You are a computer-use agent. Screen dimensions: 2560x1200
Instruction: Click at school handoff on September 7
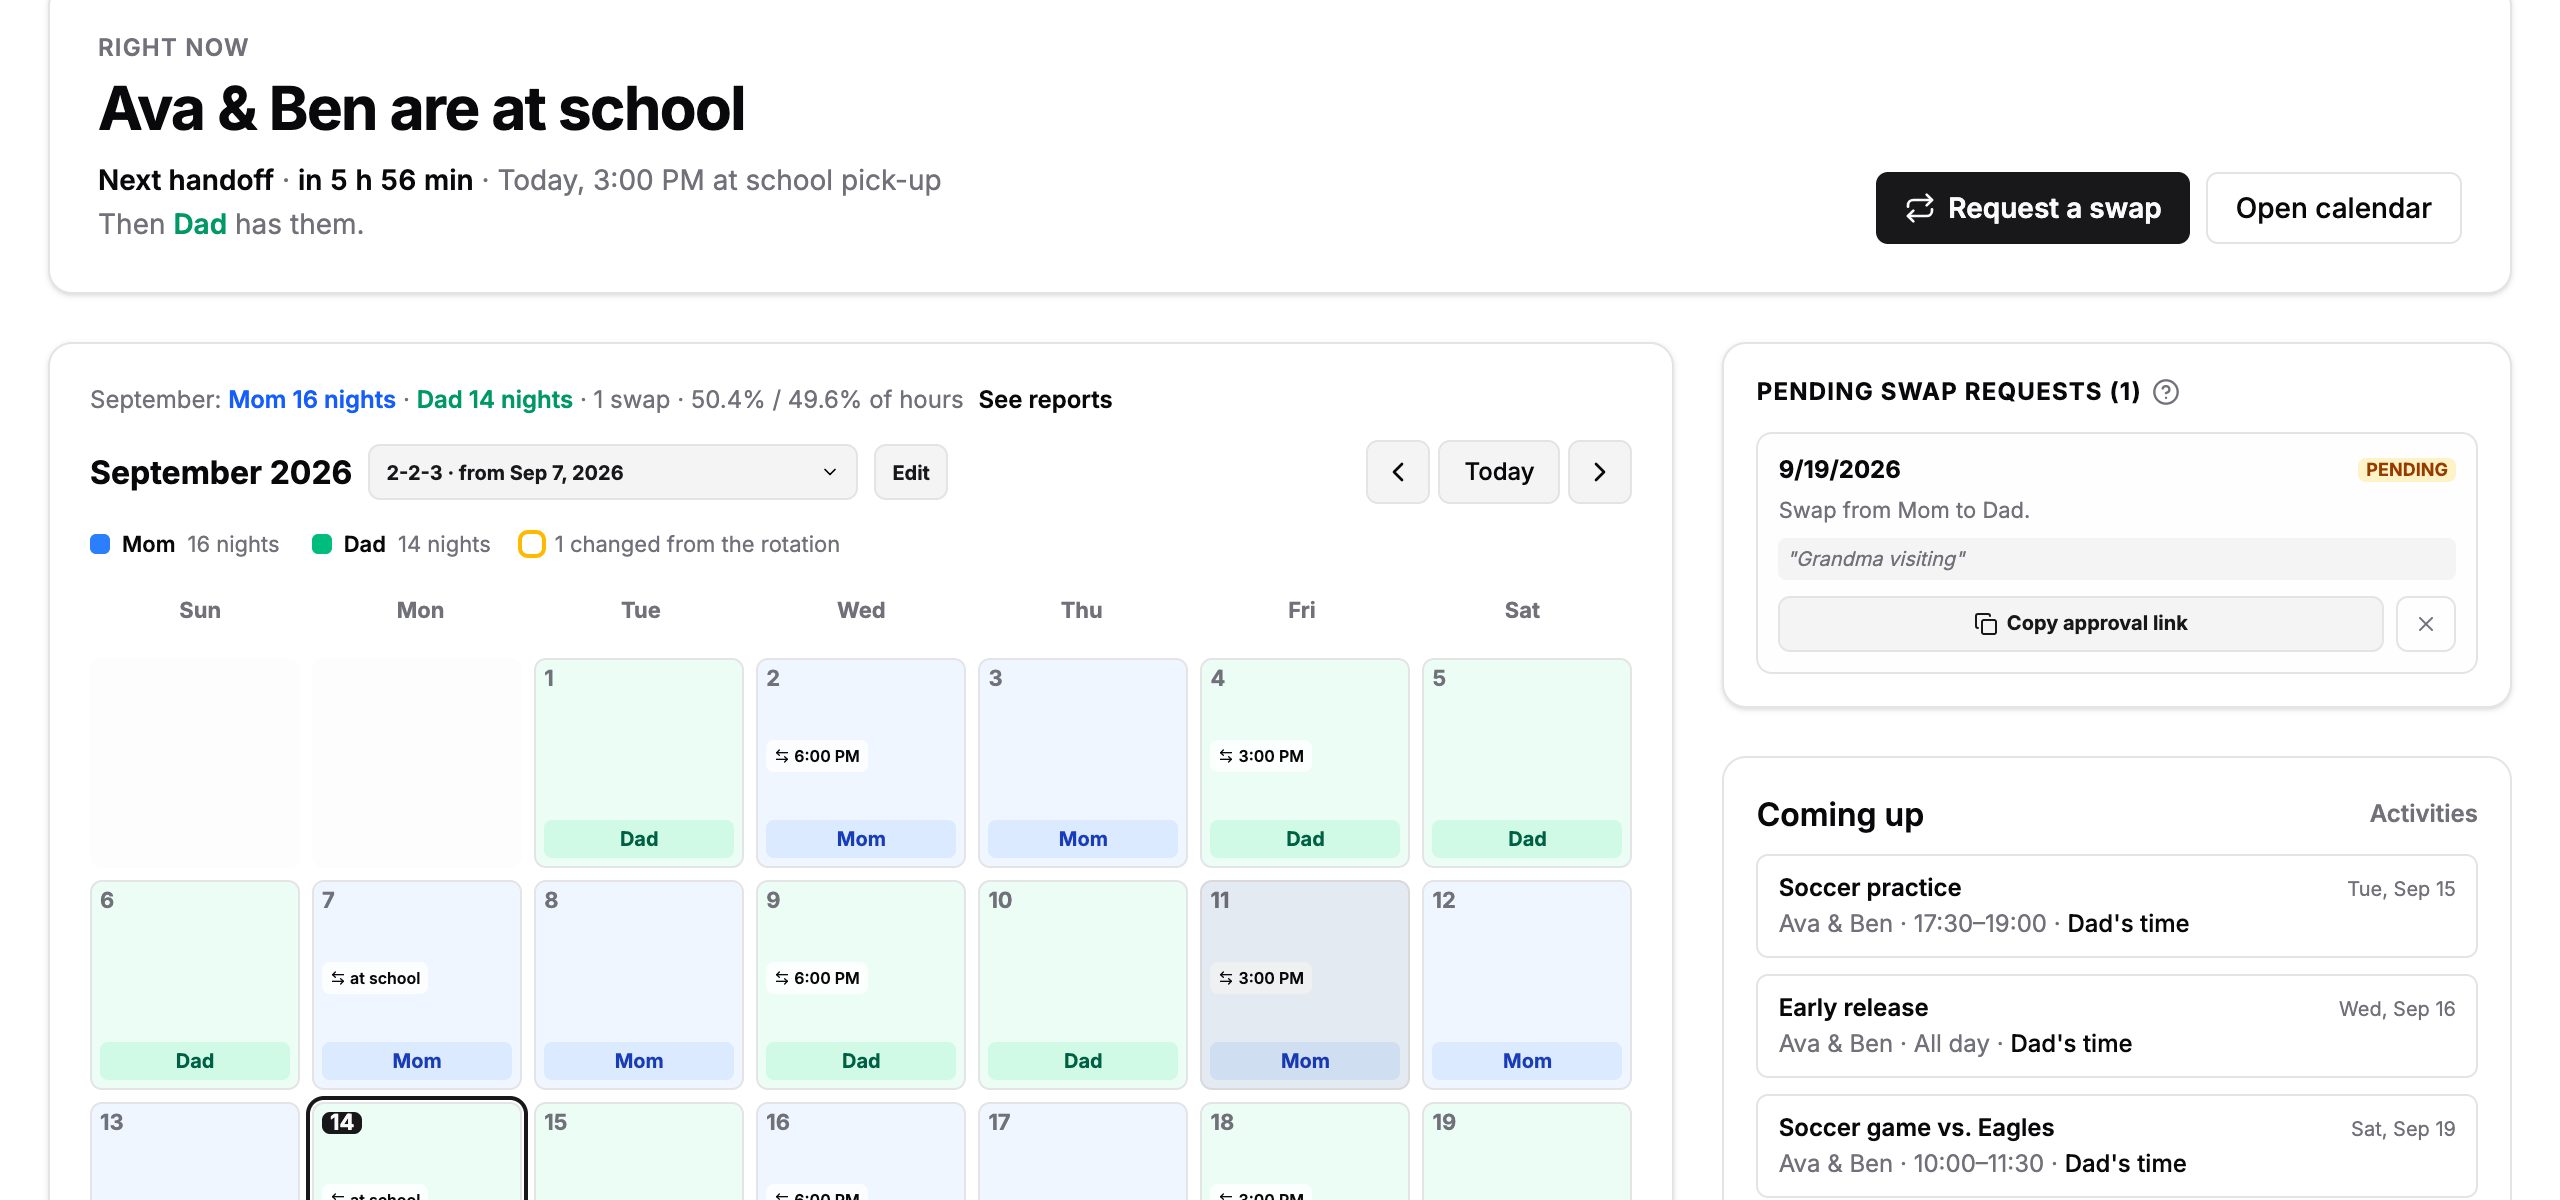[x=376, y=978]
